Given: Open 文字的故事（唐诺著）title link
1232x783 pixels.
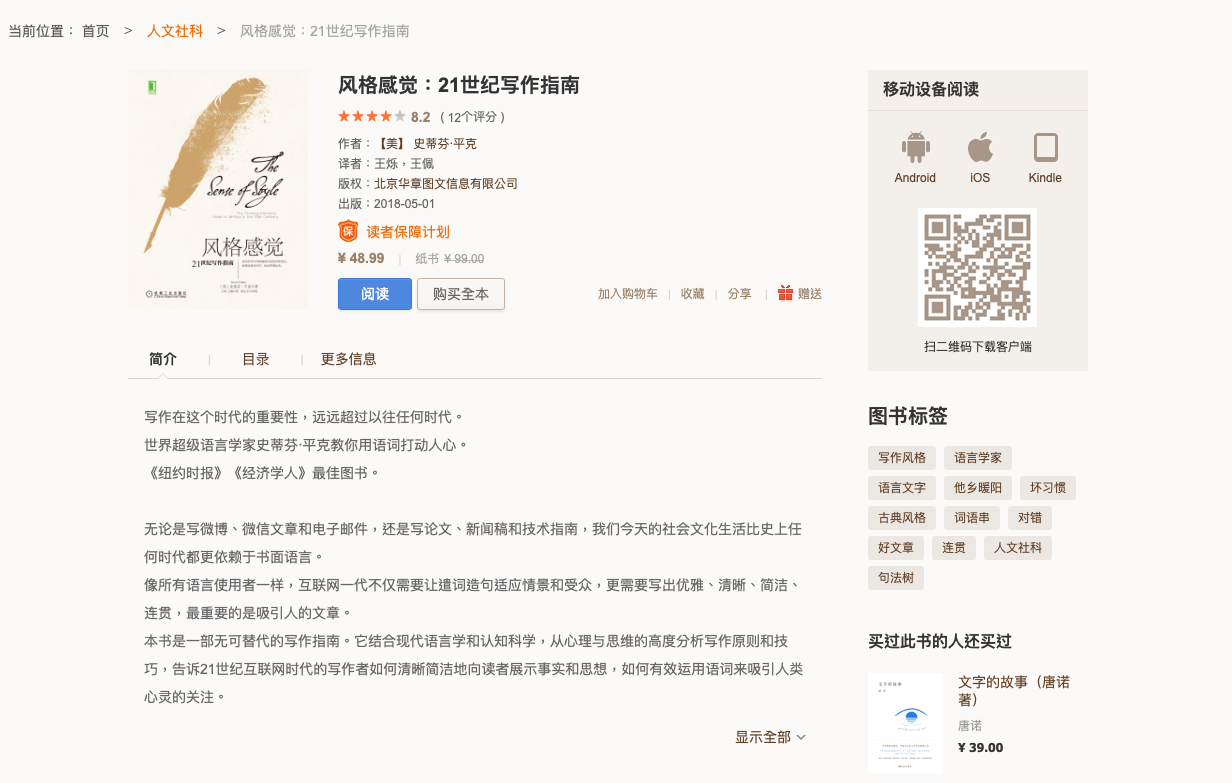Looking at the screenshot, I should [x=1014, y=690].
